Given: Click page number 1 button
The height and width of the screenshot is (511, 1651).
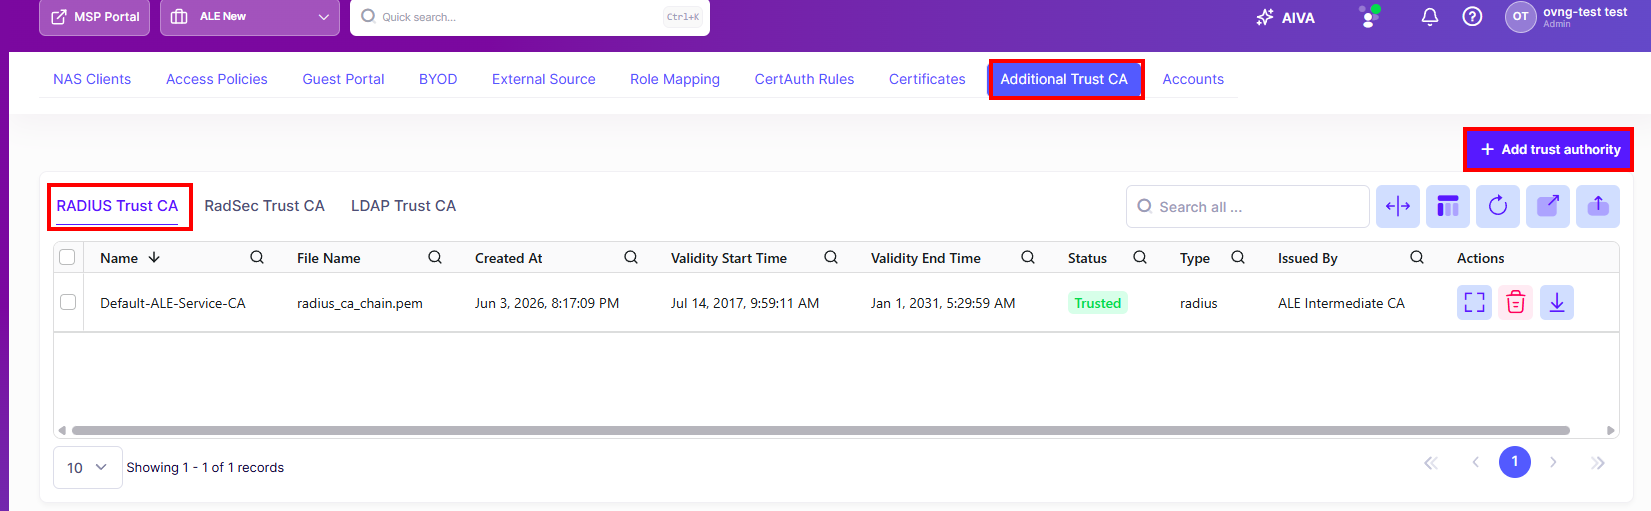Looking at the screenshot, I should point(1514,462).
